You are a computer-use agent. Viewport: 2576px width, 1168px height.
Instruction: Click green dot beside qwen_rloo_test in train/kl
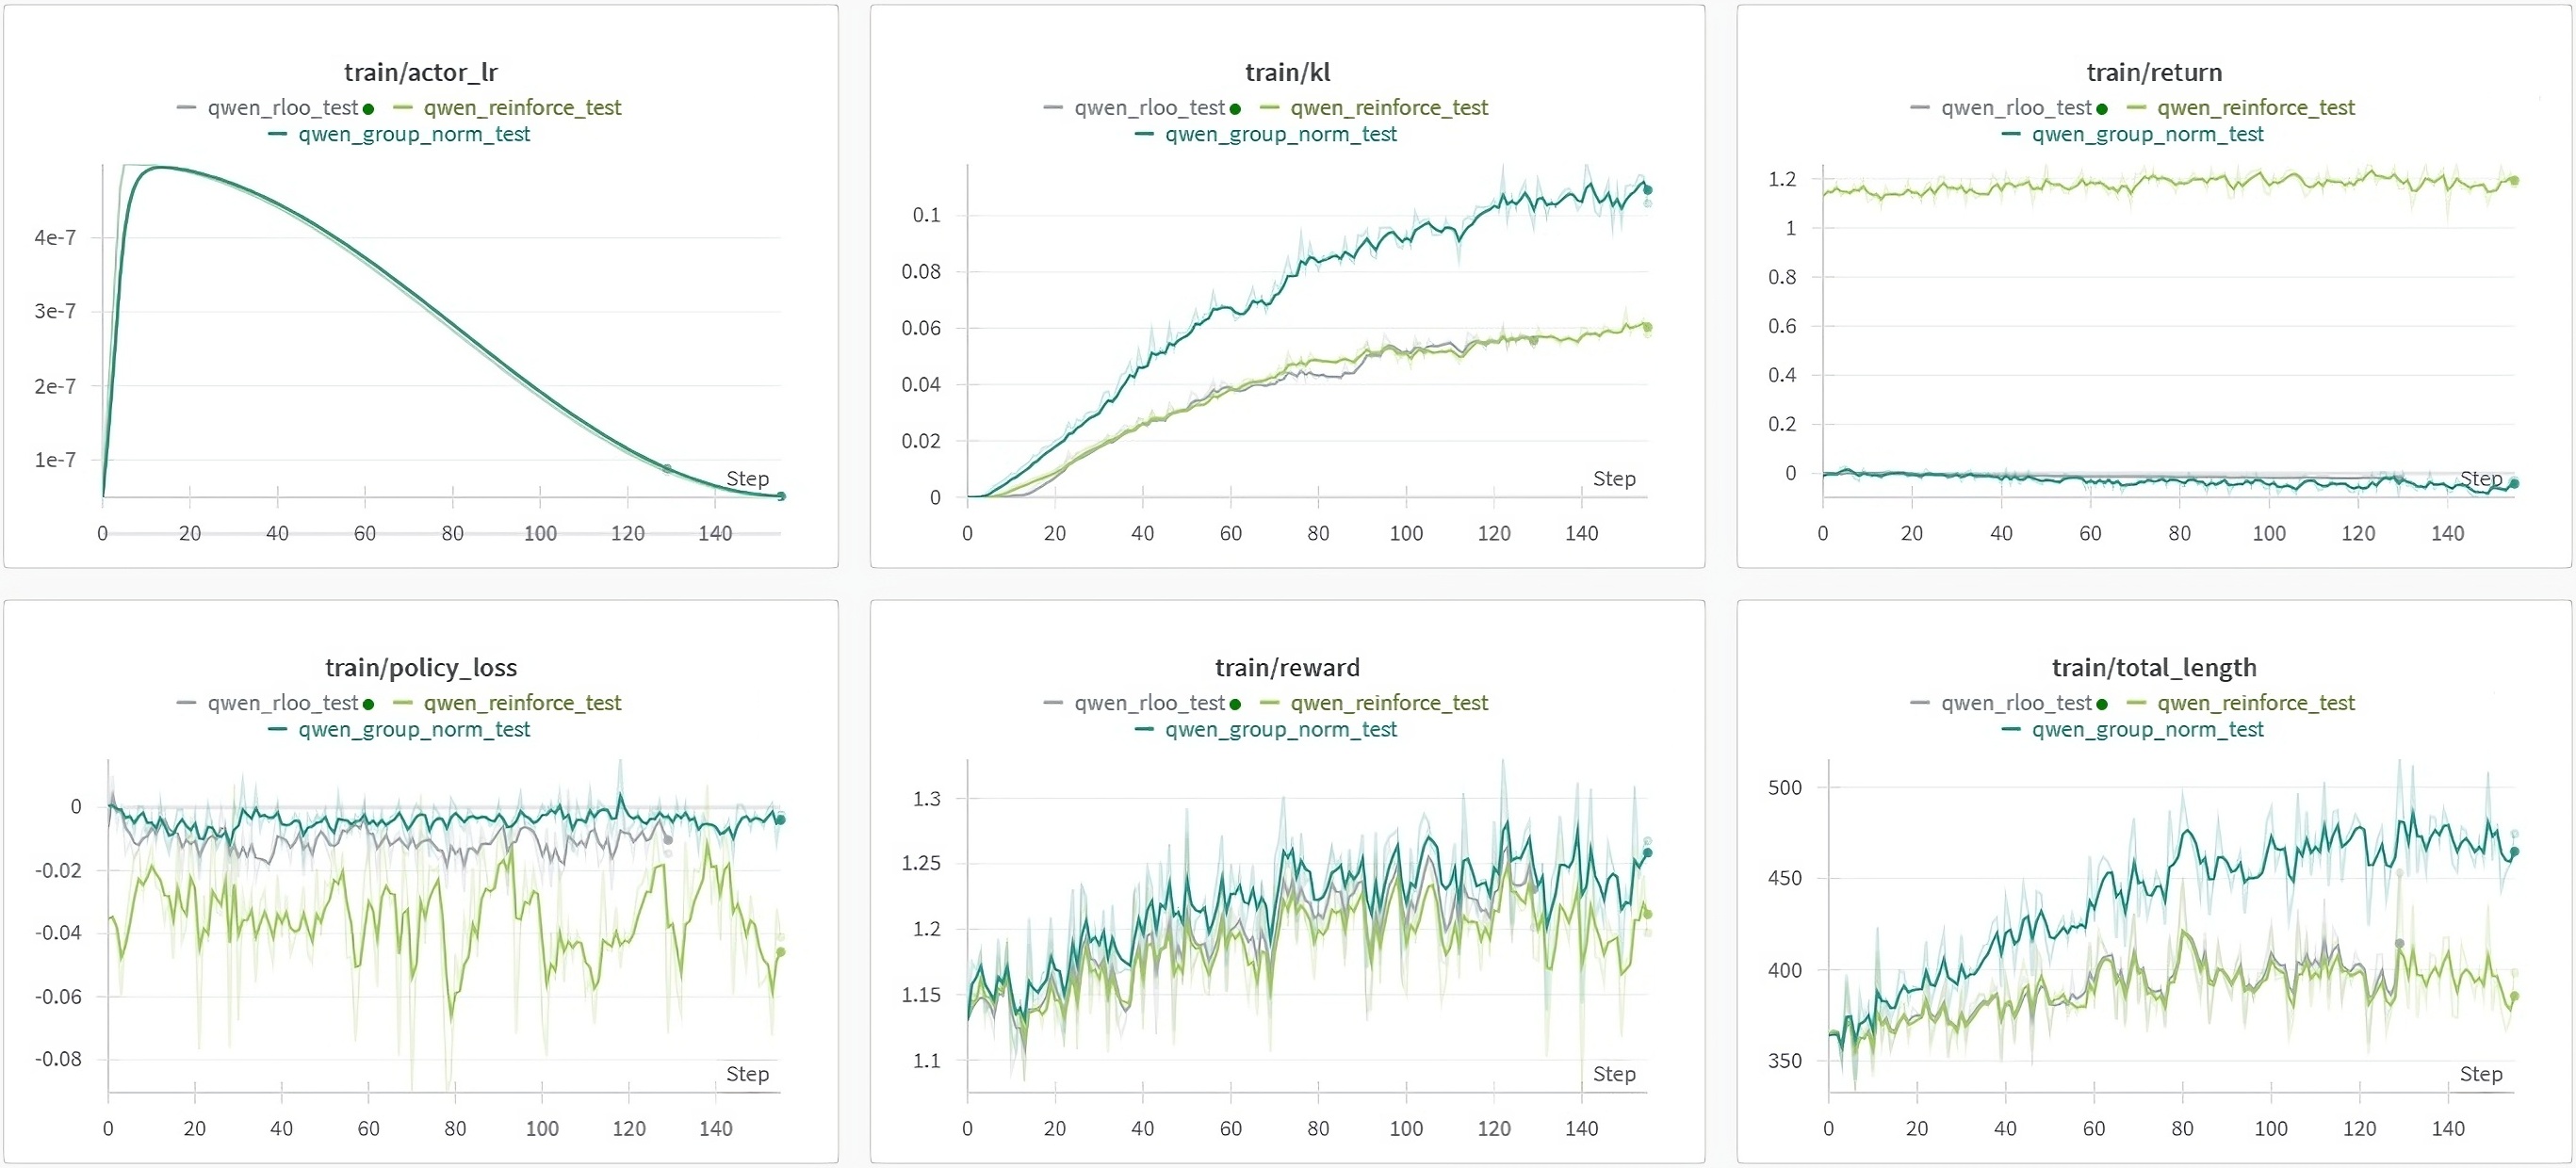tap(1236, 108)
